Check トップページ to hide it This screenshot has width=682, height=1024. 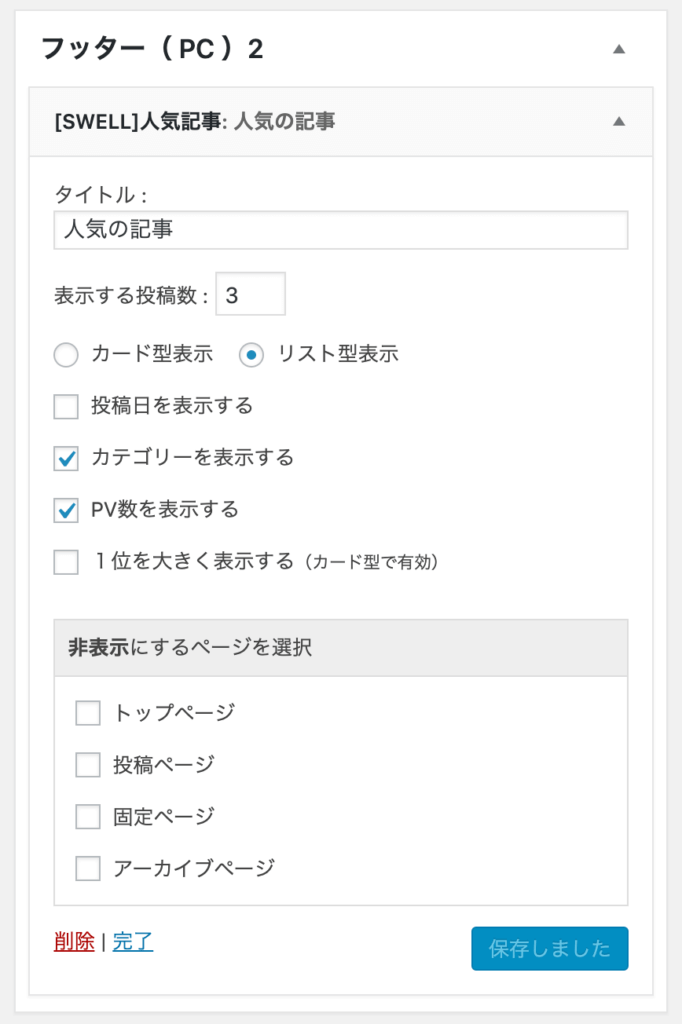[87, 713]
